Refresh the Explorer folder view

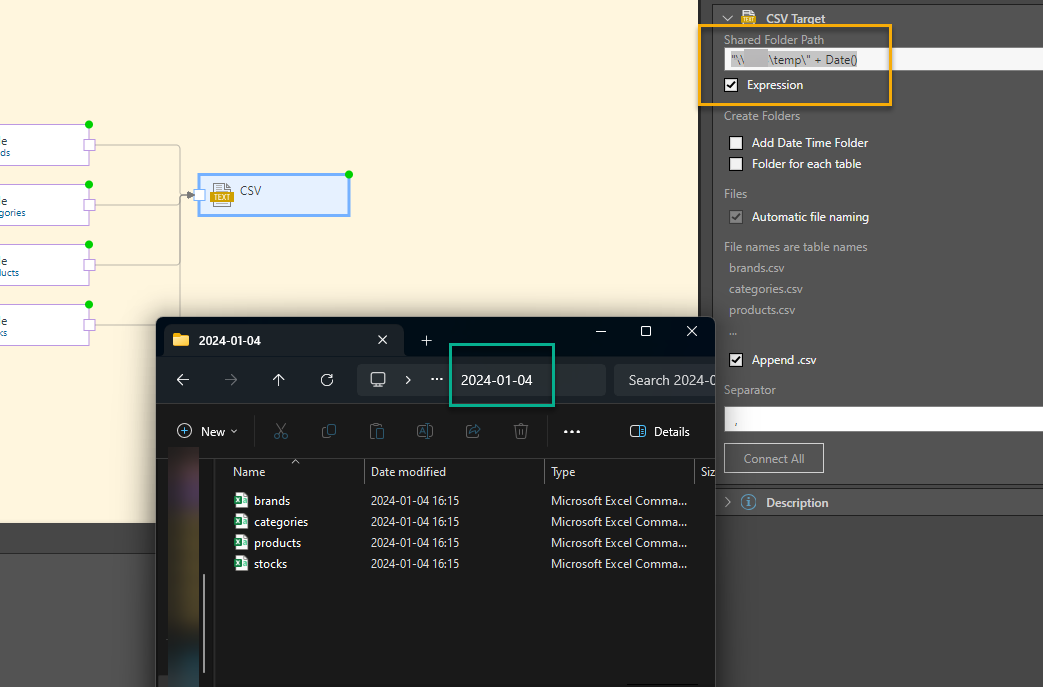coord(327,380)
